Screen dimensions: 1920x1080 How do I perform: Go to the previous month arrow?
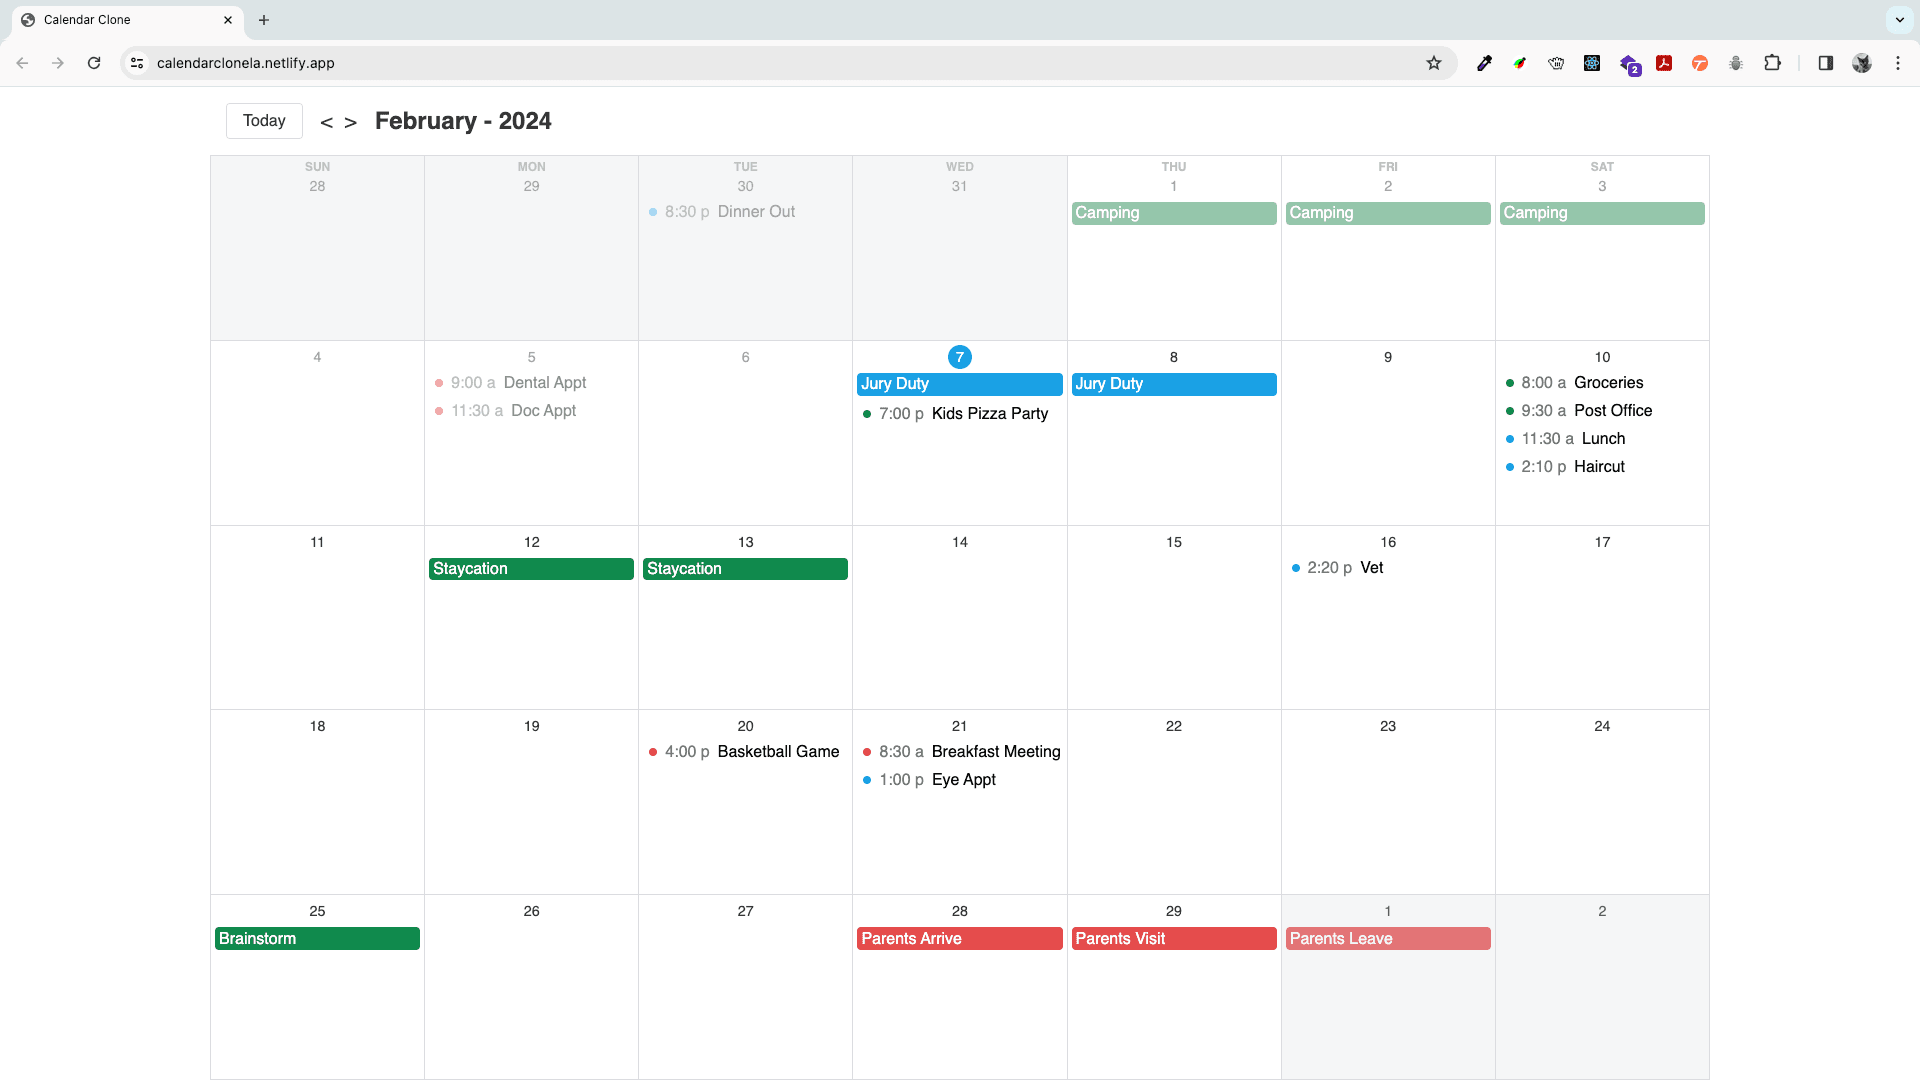coord(326,122)
